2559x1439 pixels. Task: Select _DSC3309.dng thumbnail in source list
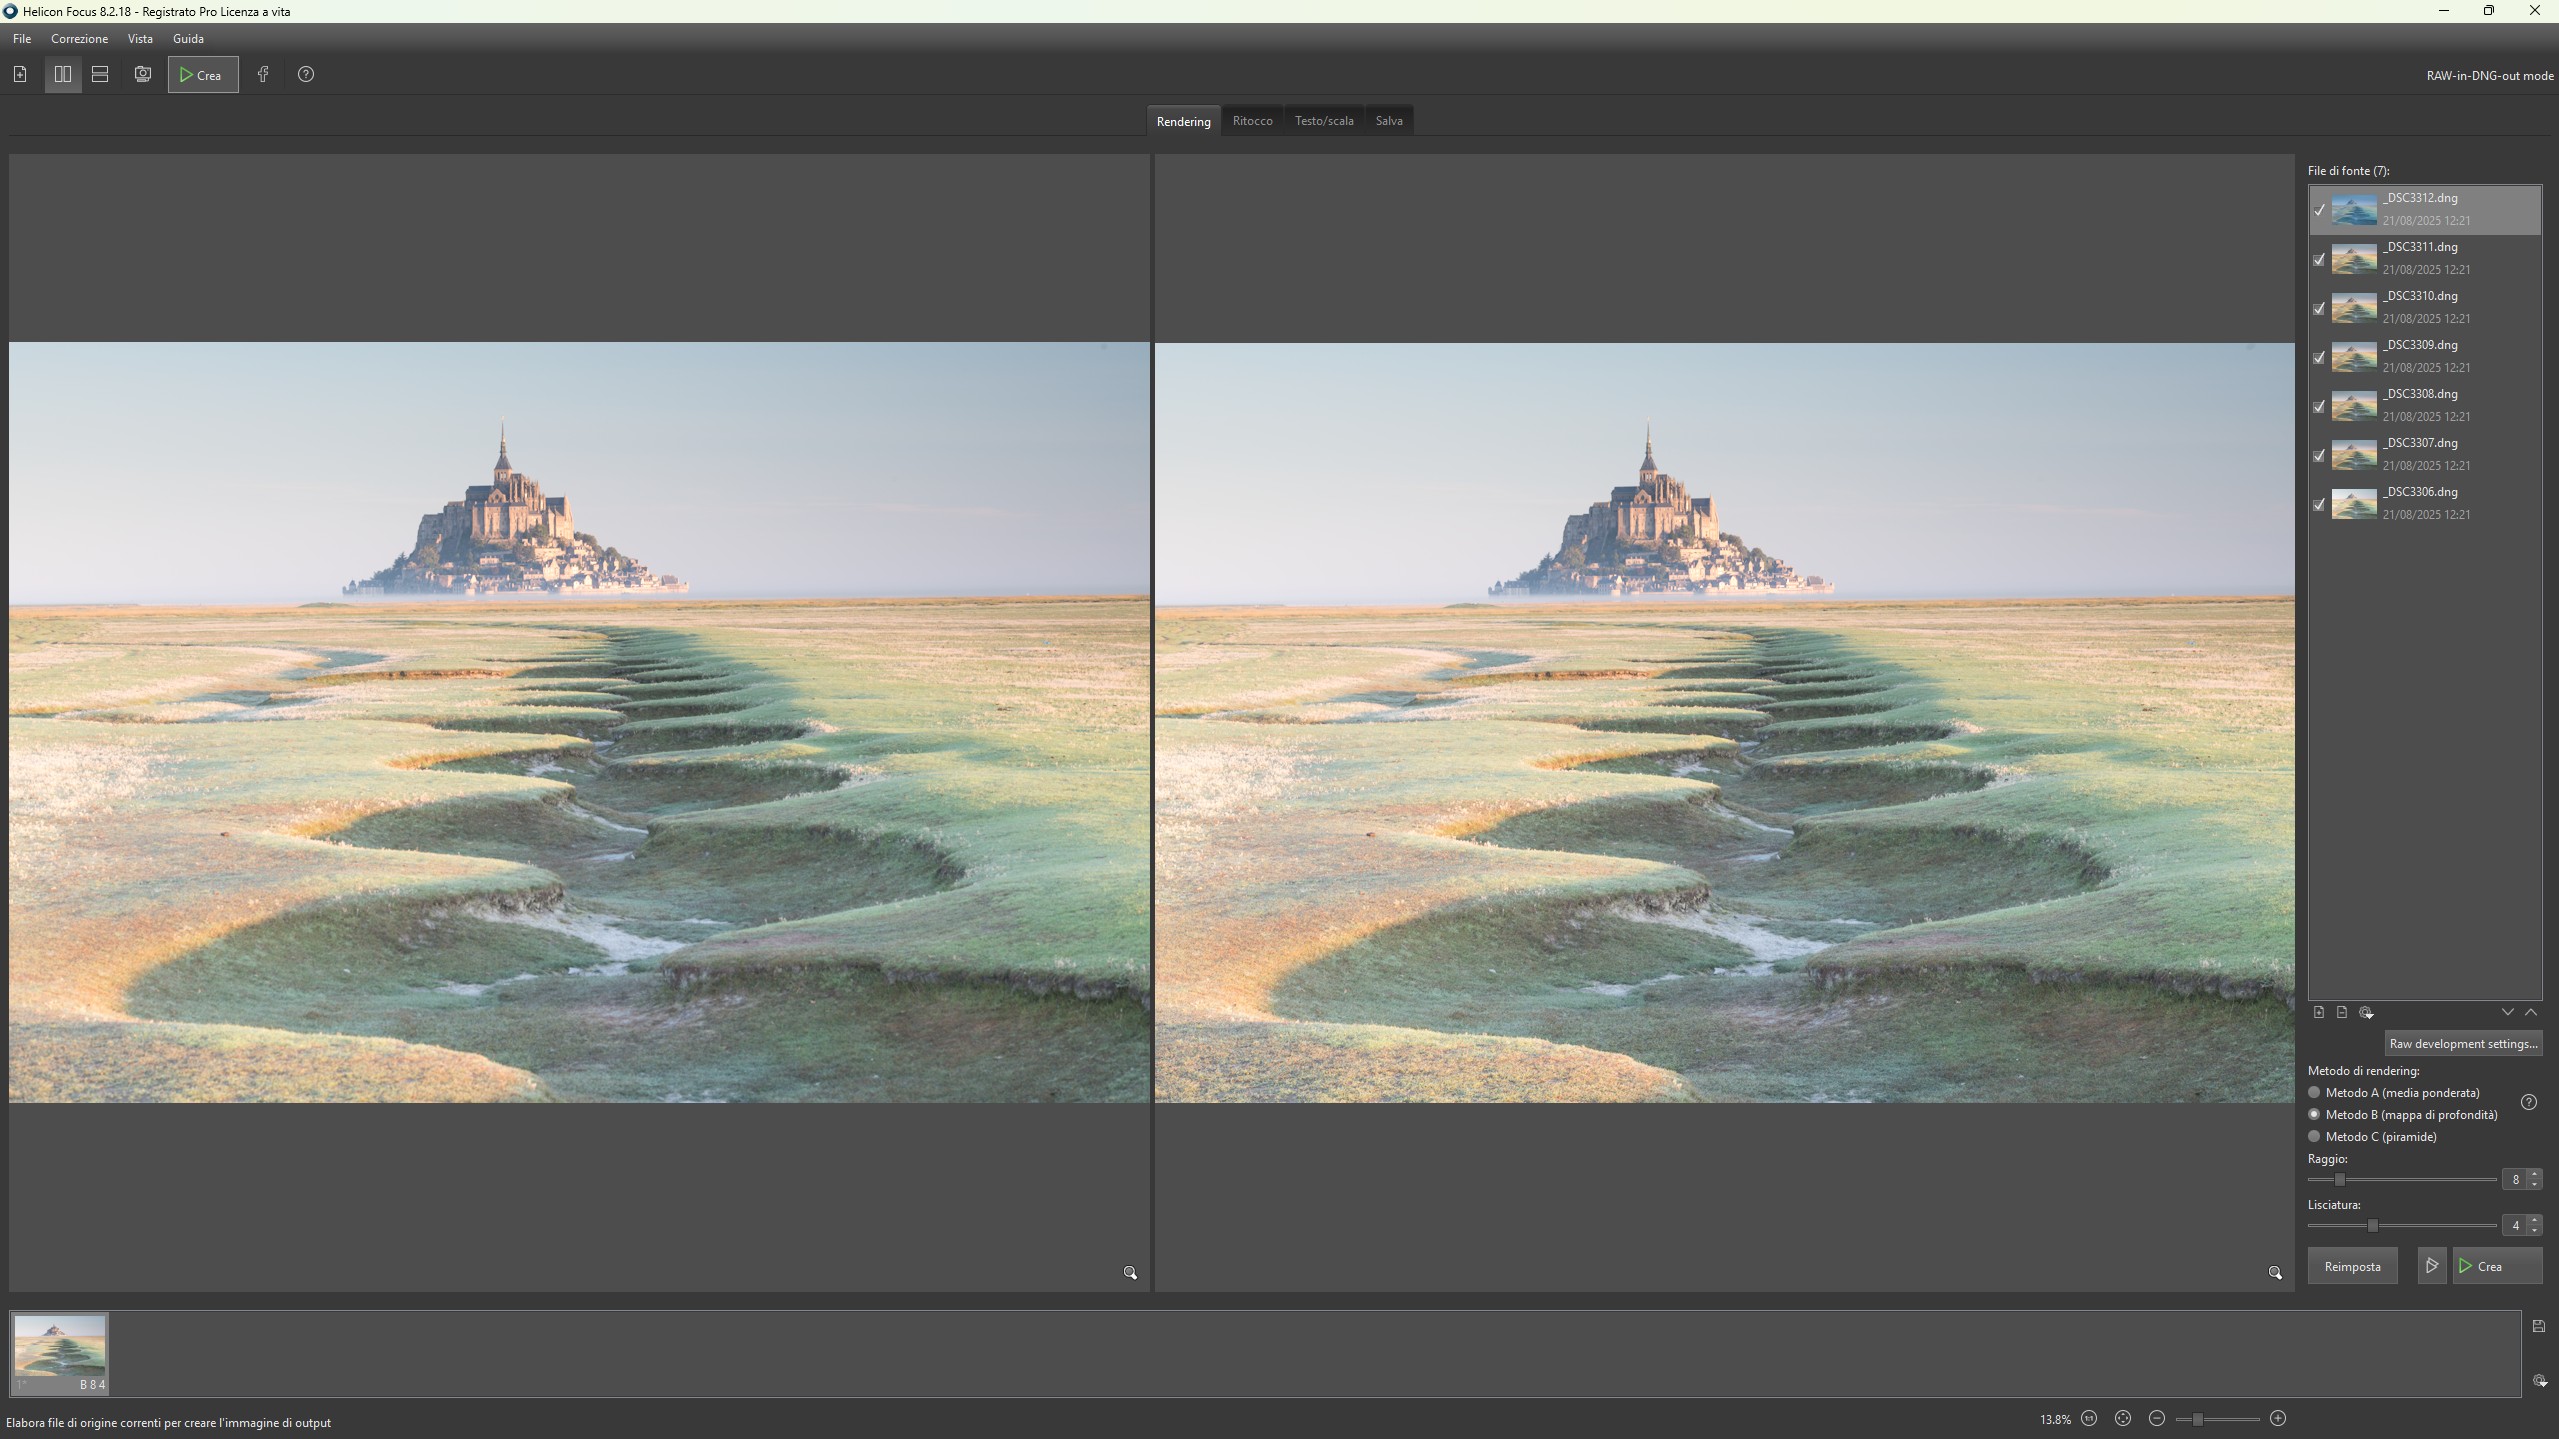[x=2354, y=357]
